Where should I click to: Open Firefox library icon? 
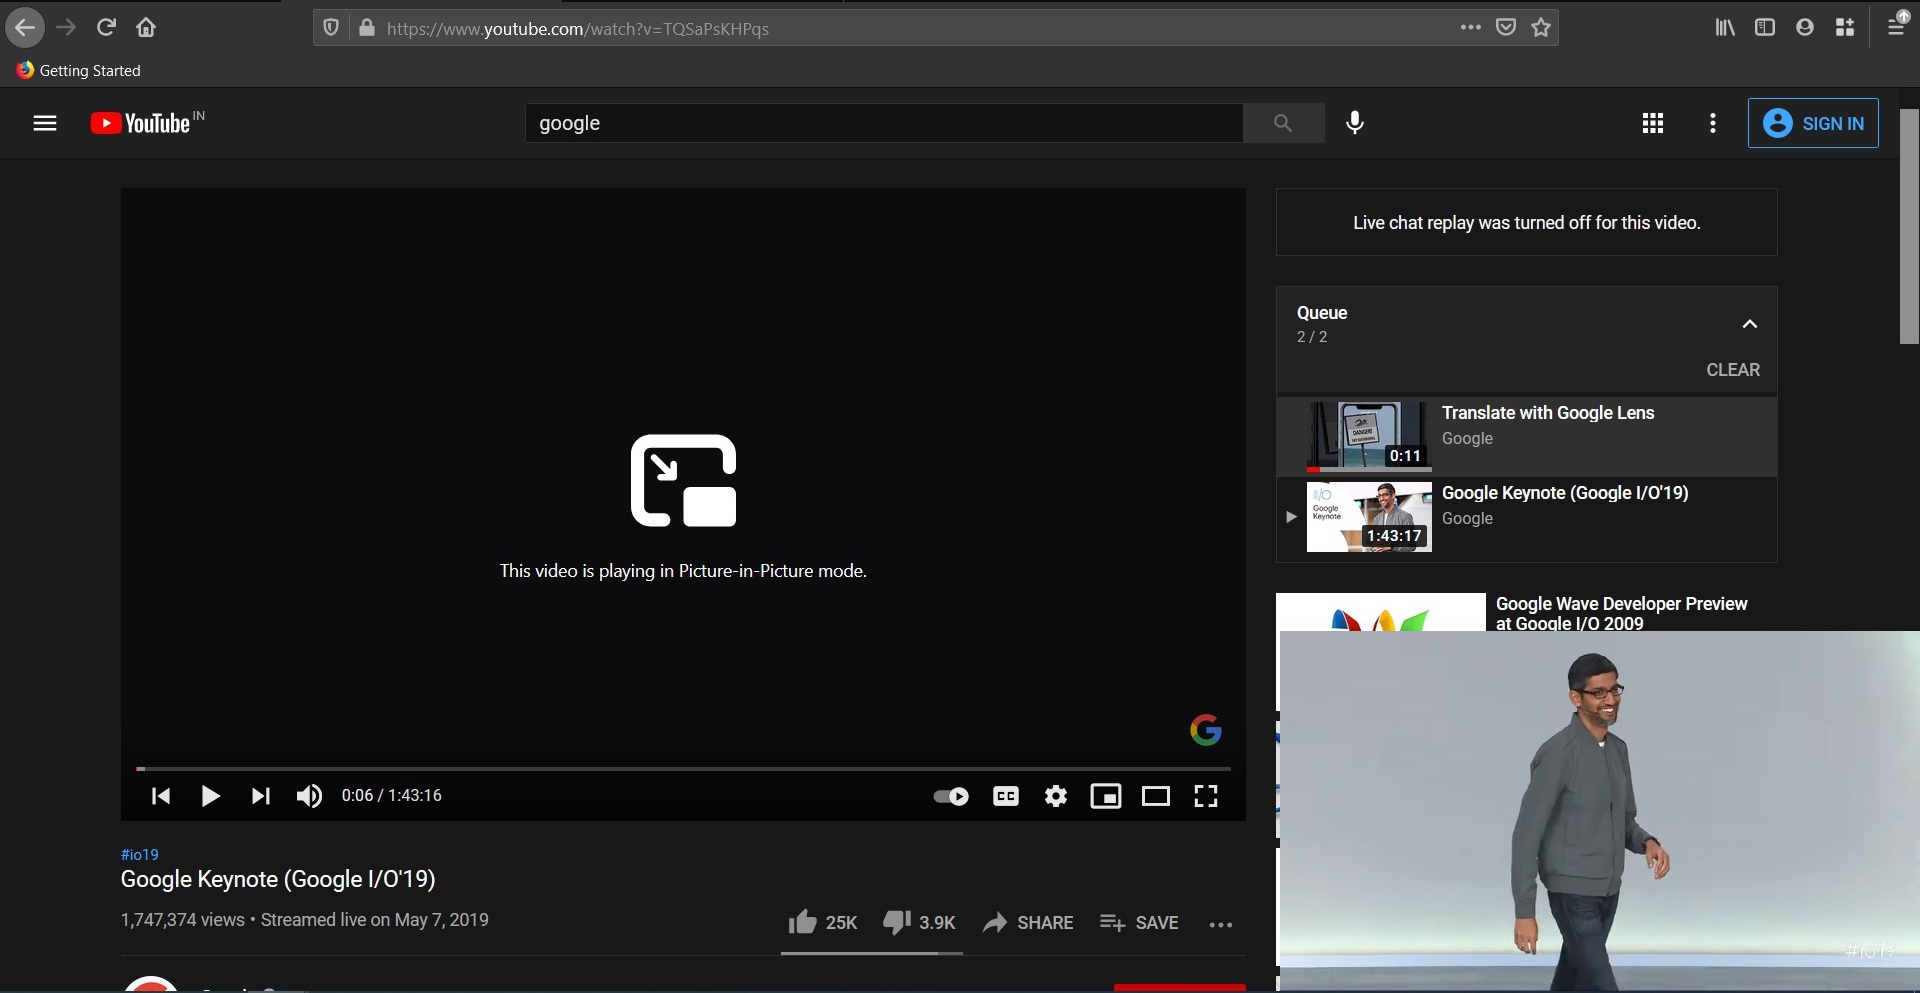(1725, 27)
